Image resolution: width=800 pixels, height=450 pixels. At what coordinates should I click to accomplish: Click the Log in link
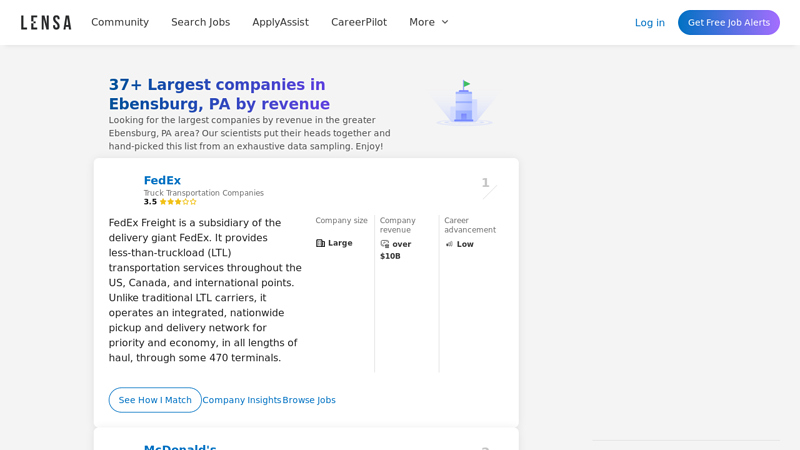pyautogui.click(x=649, y=23)
